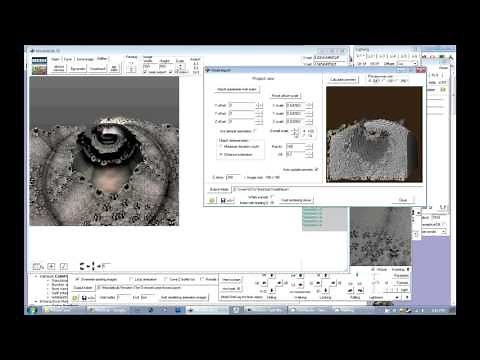Click the Rolling left arrow
This screenshot has height=360, width=480.
(x=350, y=291)
